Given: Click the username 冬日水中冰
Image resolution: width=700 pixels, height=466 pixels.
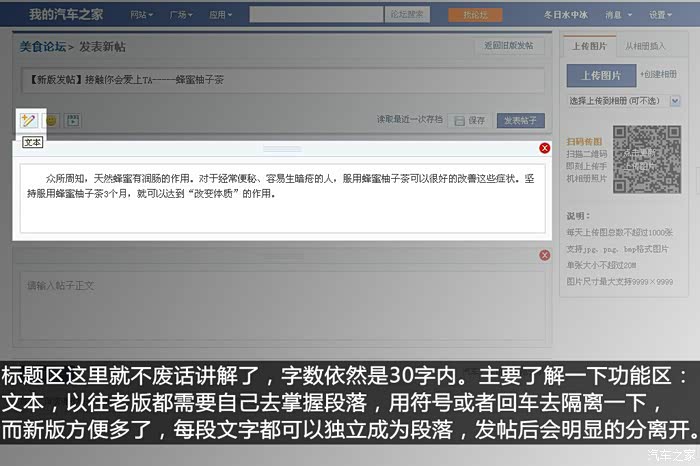Looking at the screenshot, I should point(566,15).
